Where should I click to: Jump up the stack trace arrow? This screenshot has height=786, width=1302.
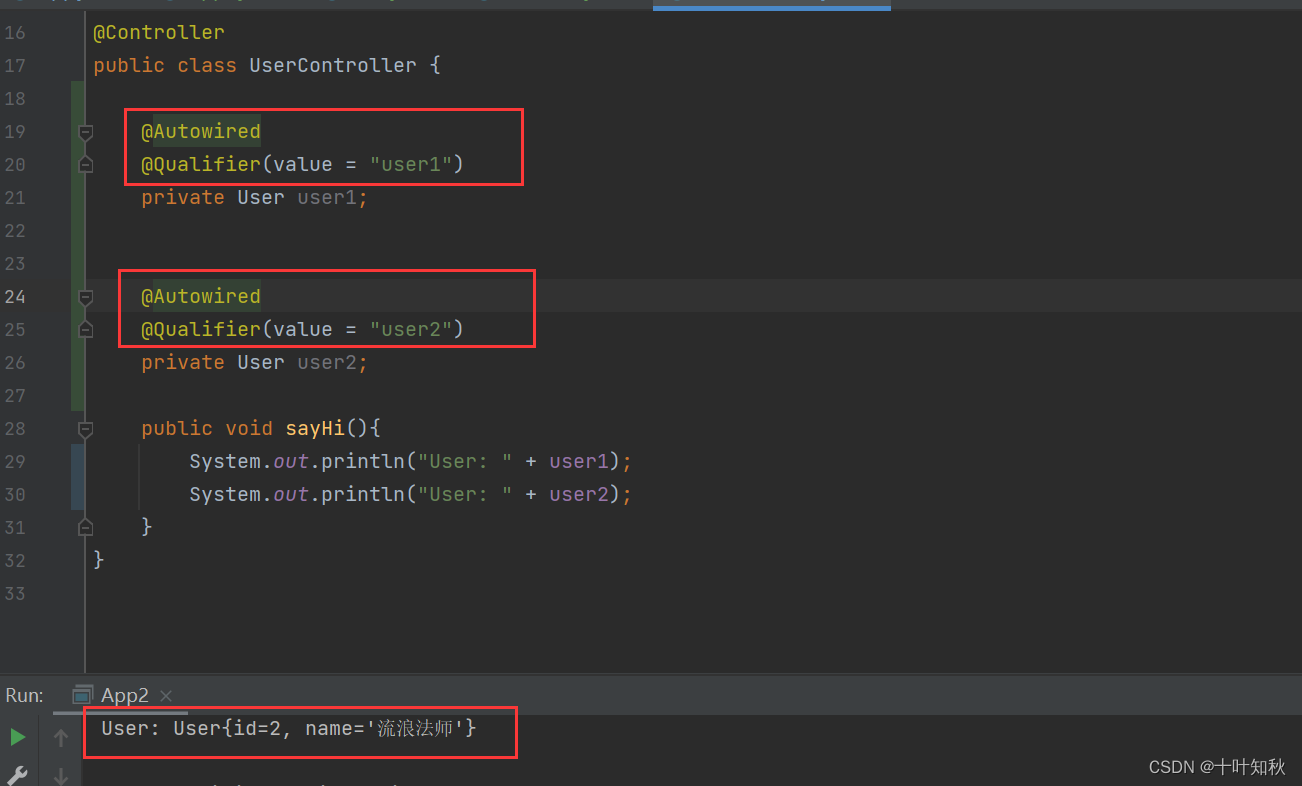pyautogui.click(x=61, y=738)
